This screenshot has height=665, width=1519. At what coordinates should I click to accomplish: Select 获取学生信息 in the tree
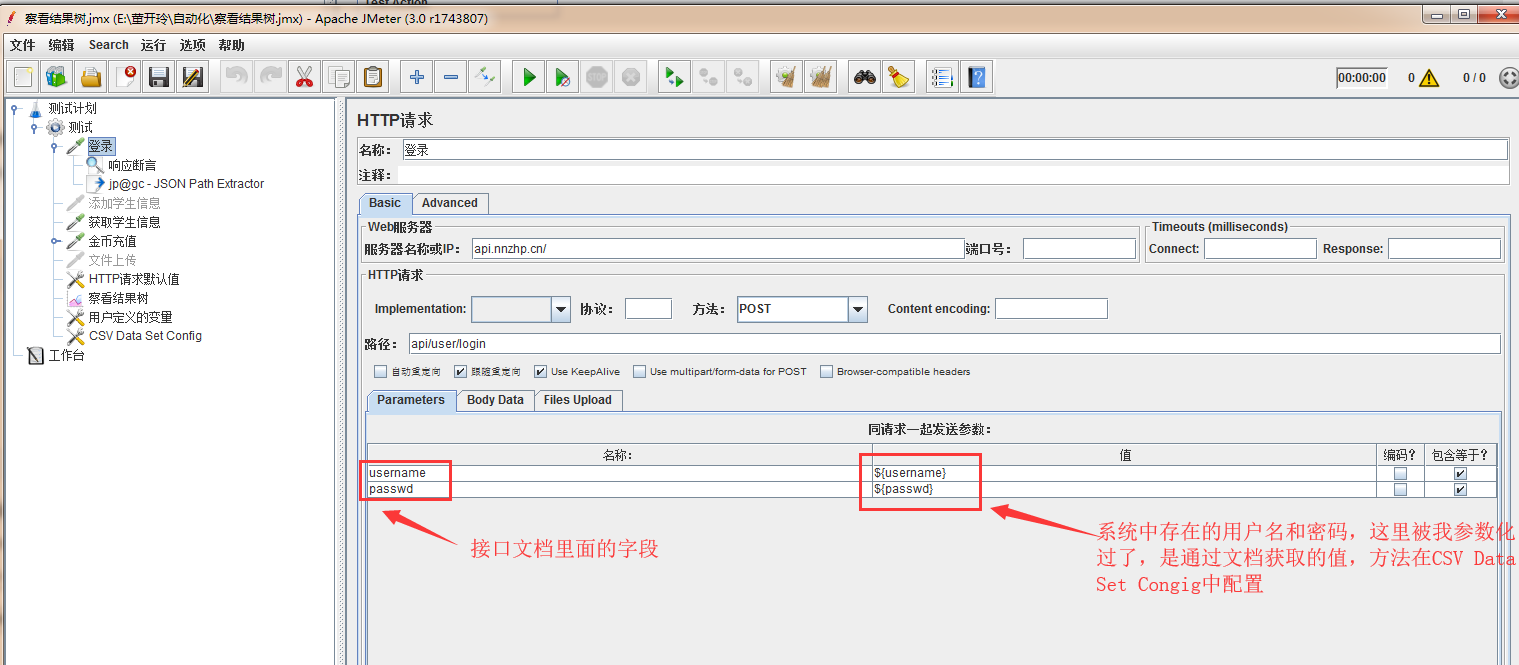tap(124, 222)
